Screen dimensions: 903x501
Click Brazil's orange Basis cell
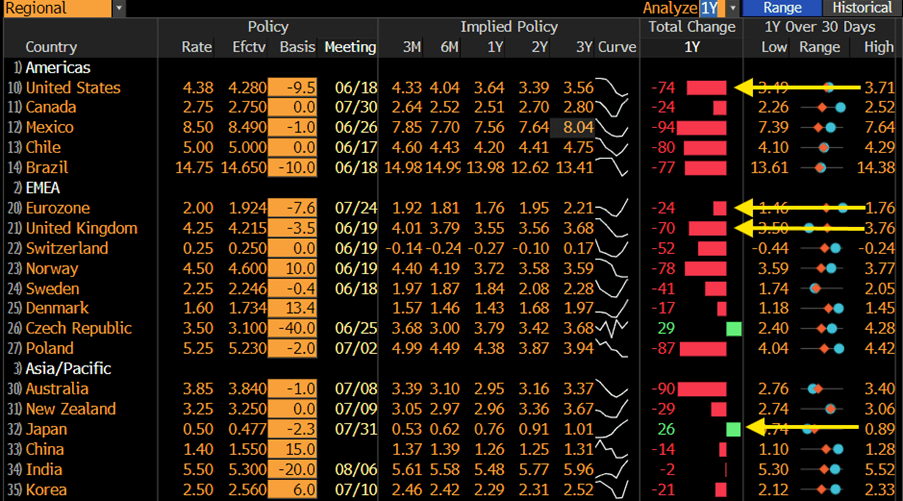tap(293, 168)
